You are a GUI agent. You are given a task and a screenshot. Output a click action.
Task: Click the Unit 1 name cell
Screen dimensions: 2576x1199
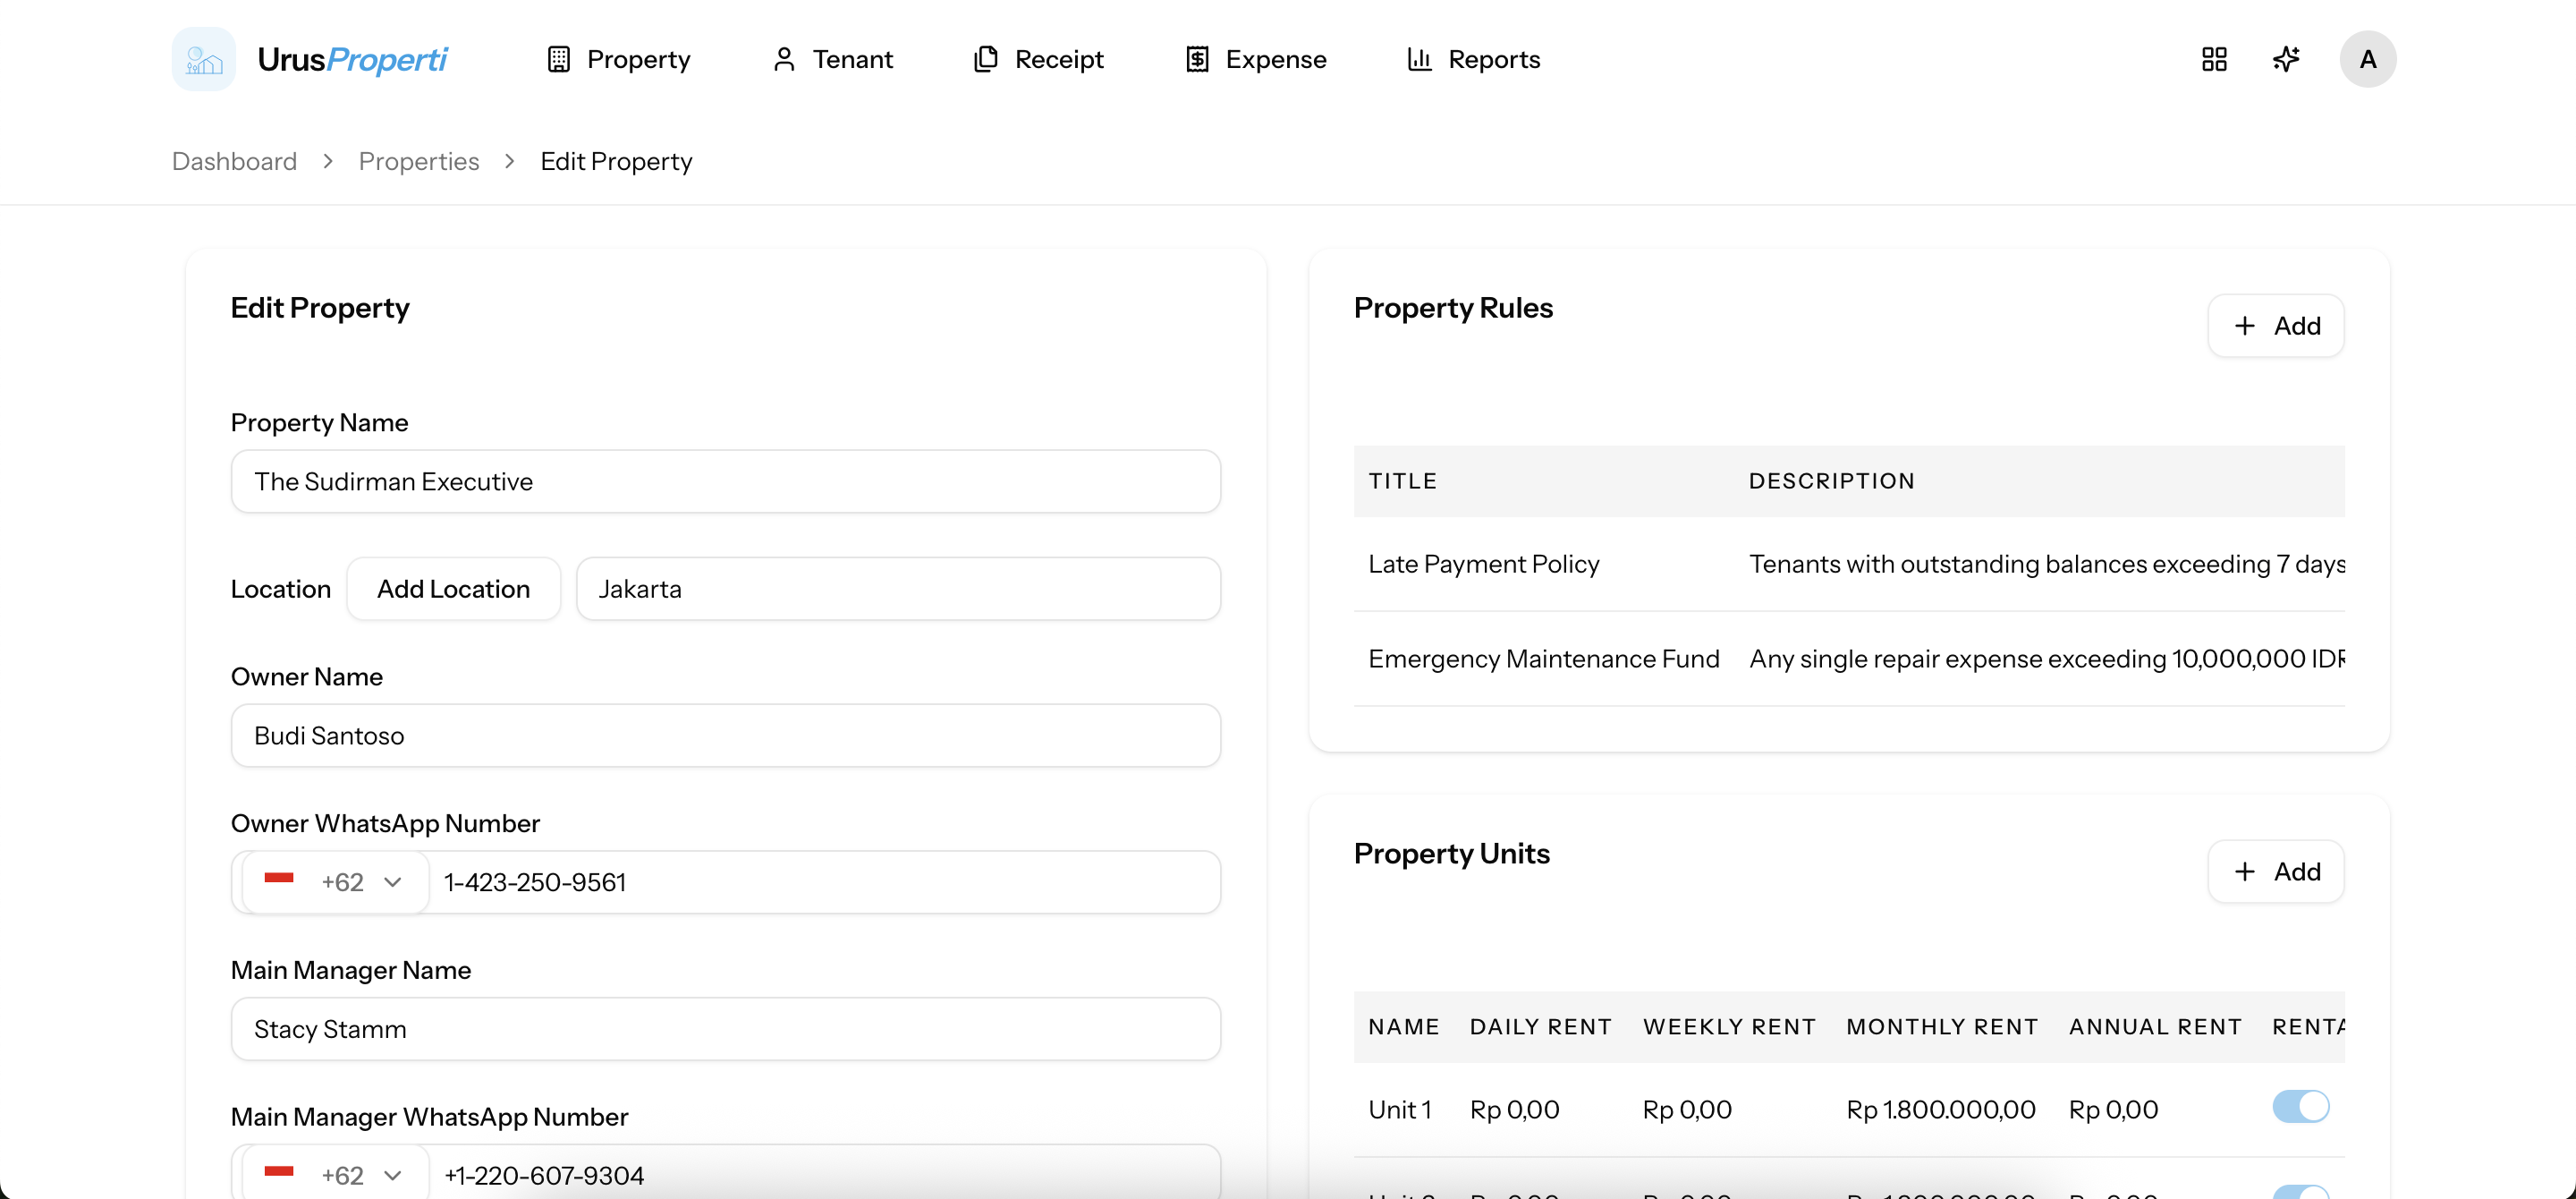(1400, 1109)
